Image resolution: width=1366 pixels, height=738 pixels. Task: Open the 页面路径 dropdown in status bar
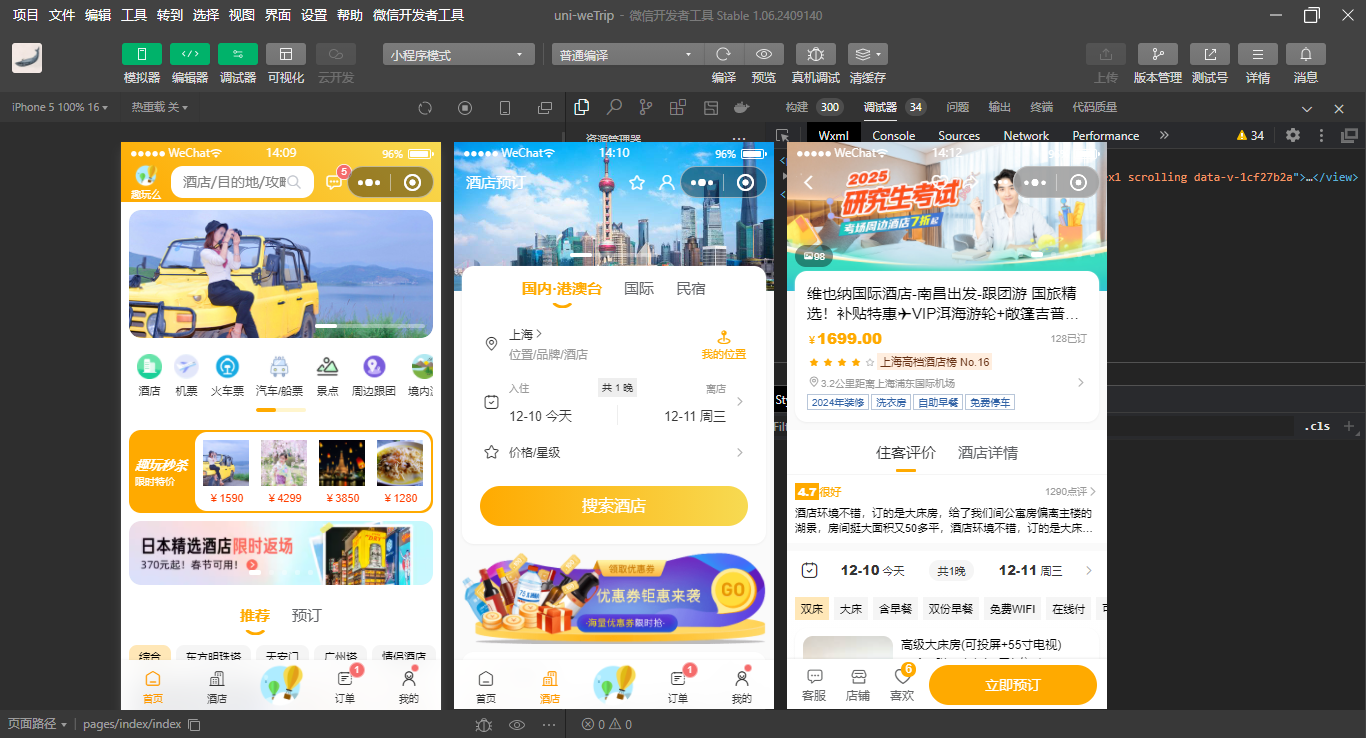coord(38,724)
